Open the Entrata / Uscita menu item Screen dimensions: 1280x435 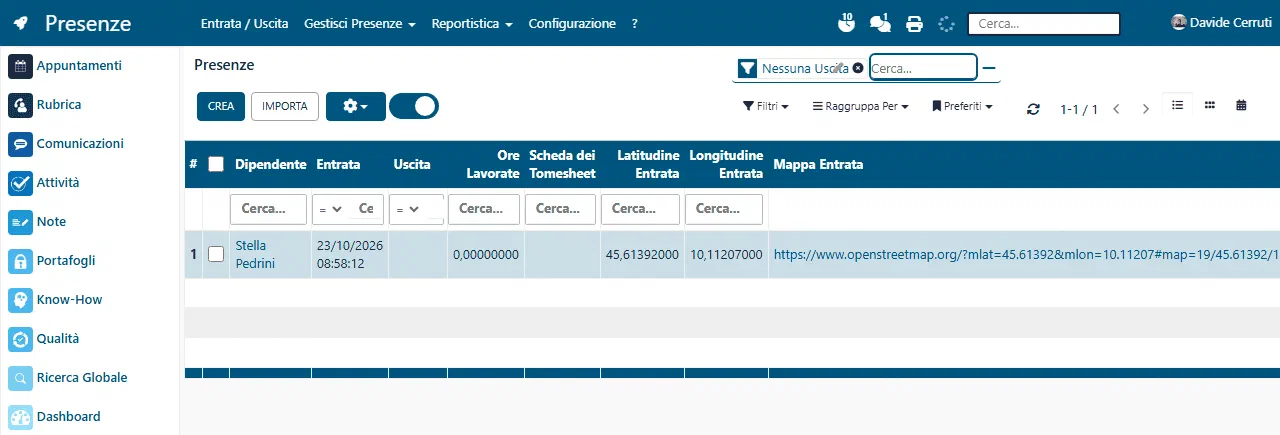point(244,23)
